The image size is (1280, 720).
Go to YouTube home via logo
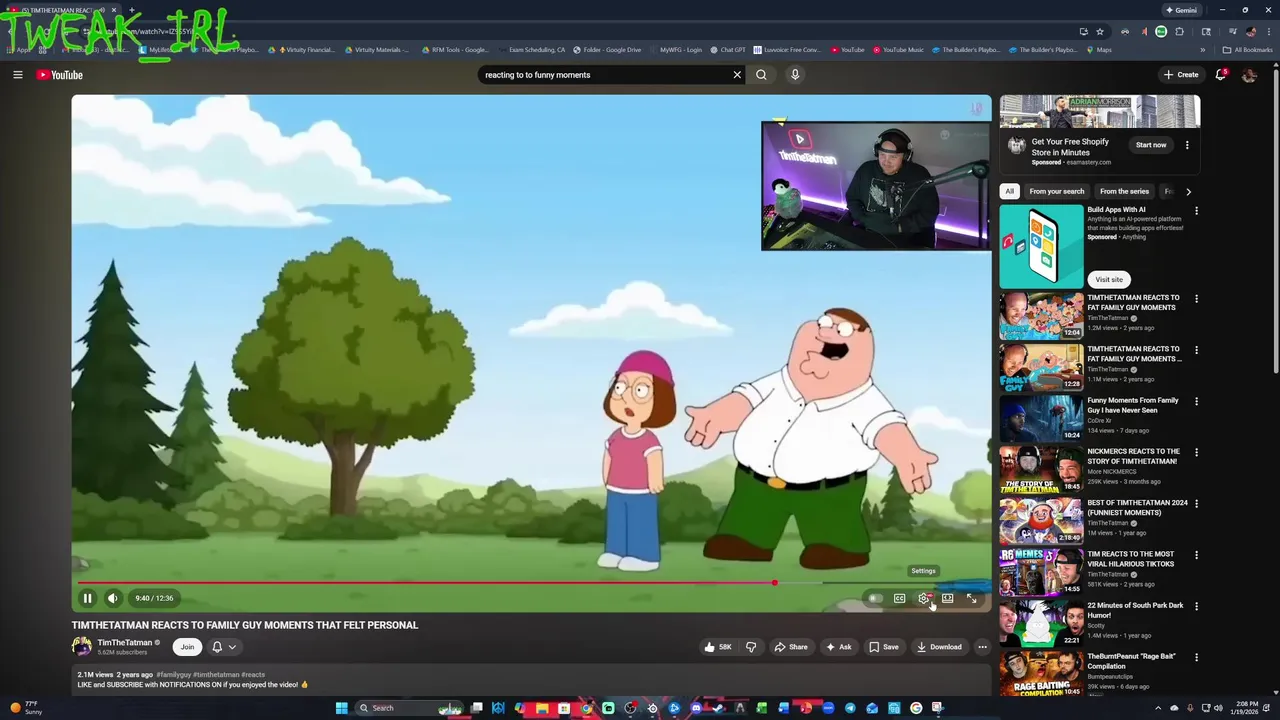(x=60, y=75)
